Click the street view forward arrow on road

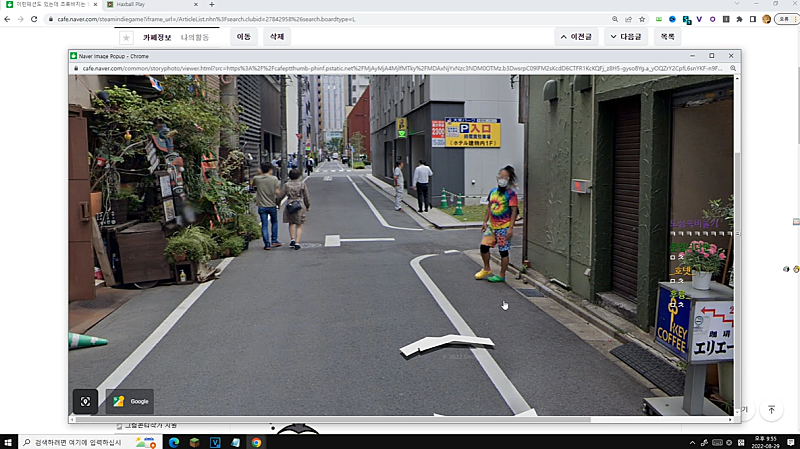click(x=446, y=345)
